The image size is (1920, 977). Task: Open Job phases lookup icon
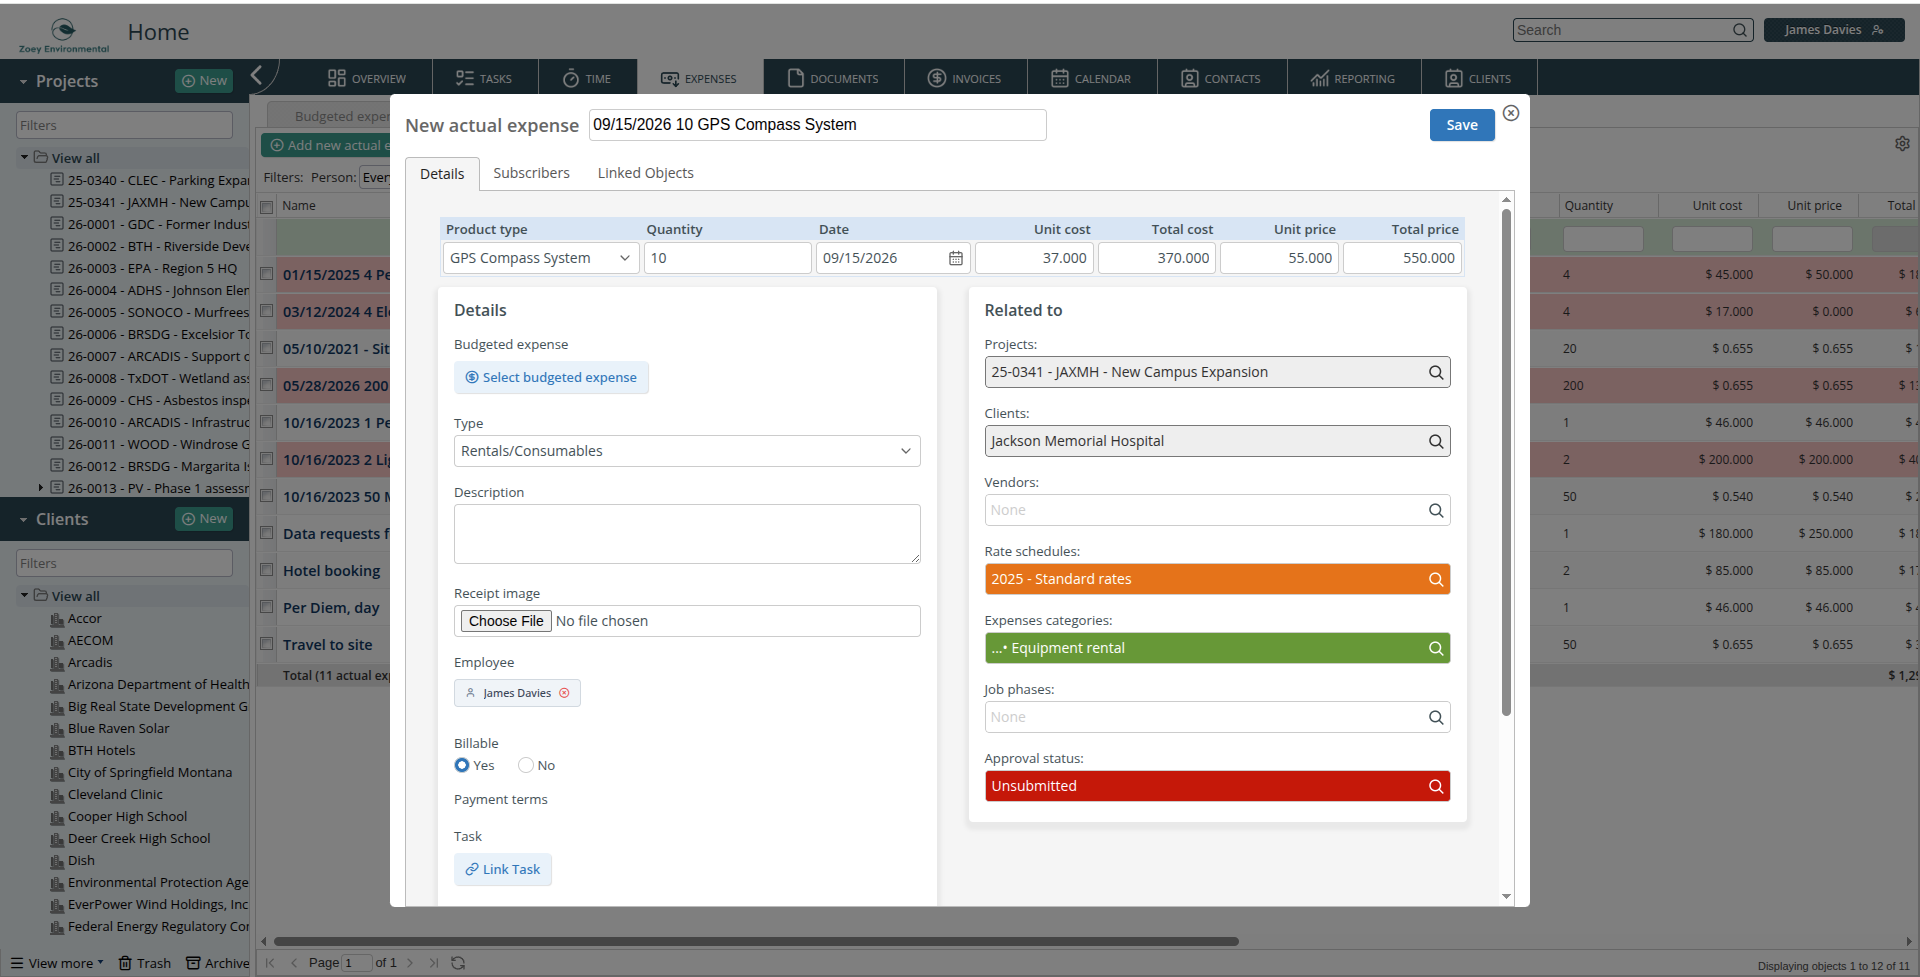[1436, 717]
